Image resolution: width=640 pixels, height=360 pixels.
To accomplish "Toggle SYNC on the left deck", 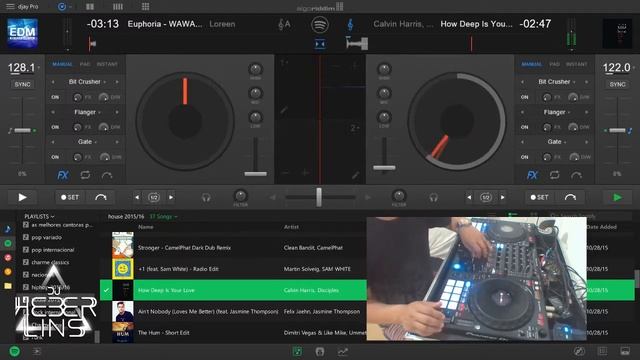I will pos(22,84).
